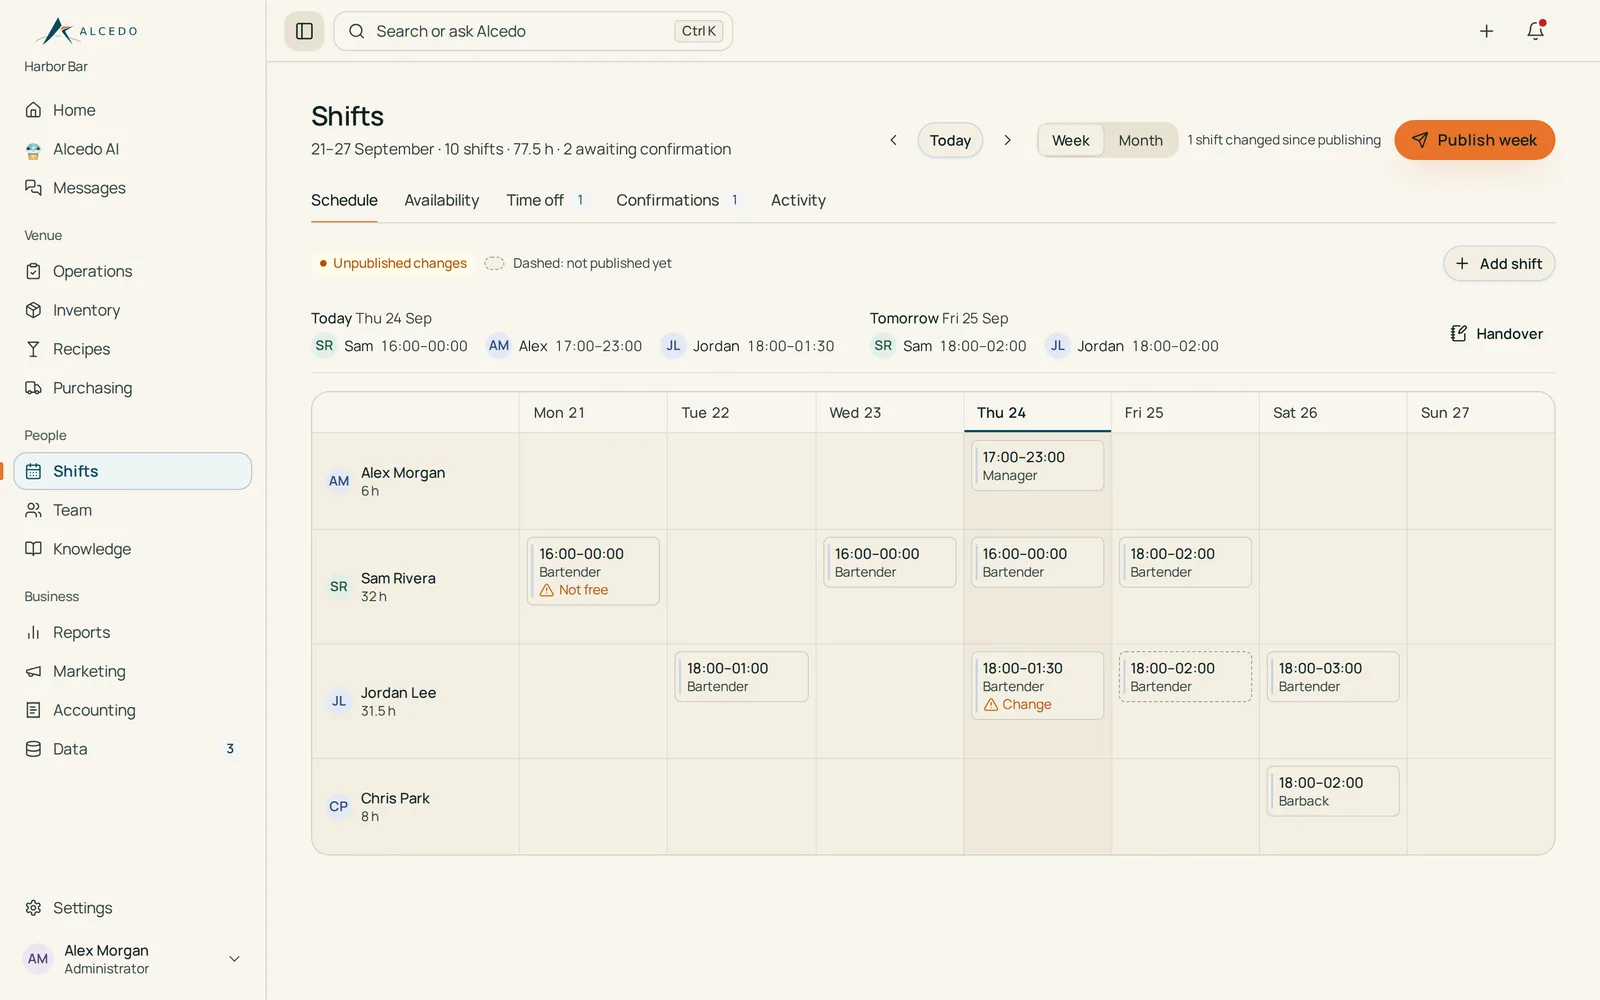Go to Operations page
Screen dimensions: 1600x1000
click(133, 271)
